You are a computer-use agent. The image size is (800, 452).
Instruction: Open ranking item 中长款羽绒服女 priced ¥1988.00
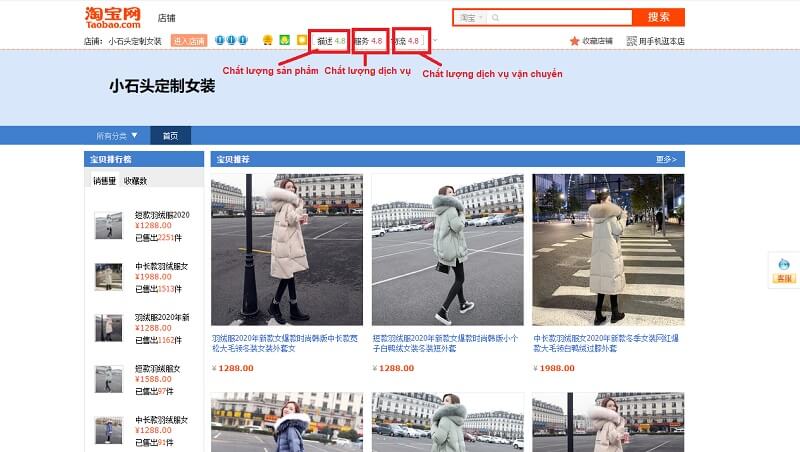(x=162, y=266)
